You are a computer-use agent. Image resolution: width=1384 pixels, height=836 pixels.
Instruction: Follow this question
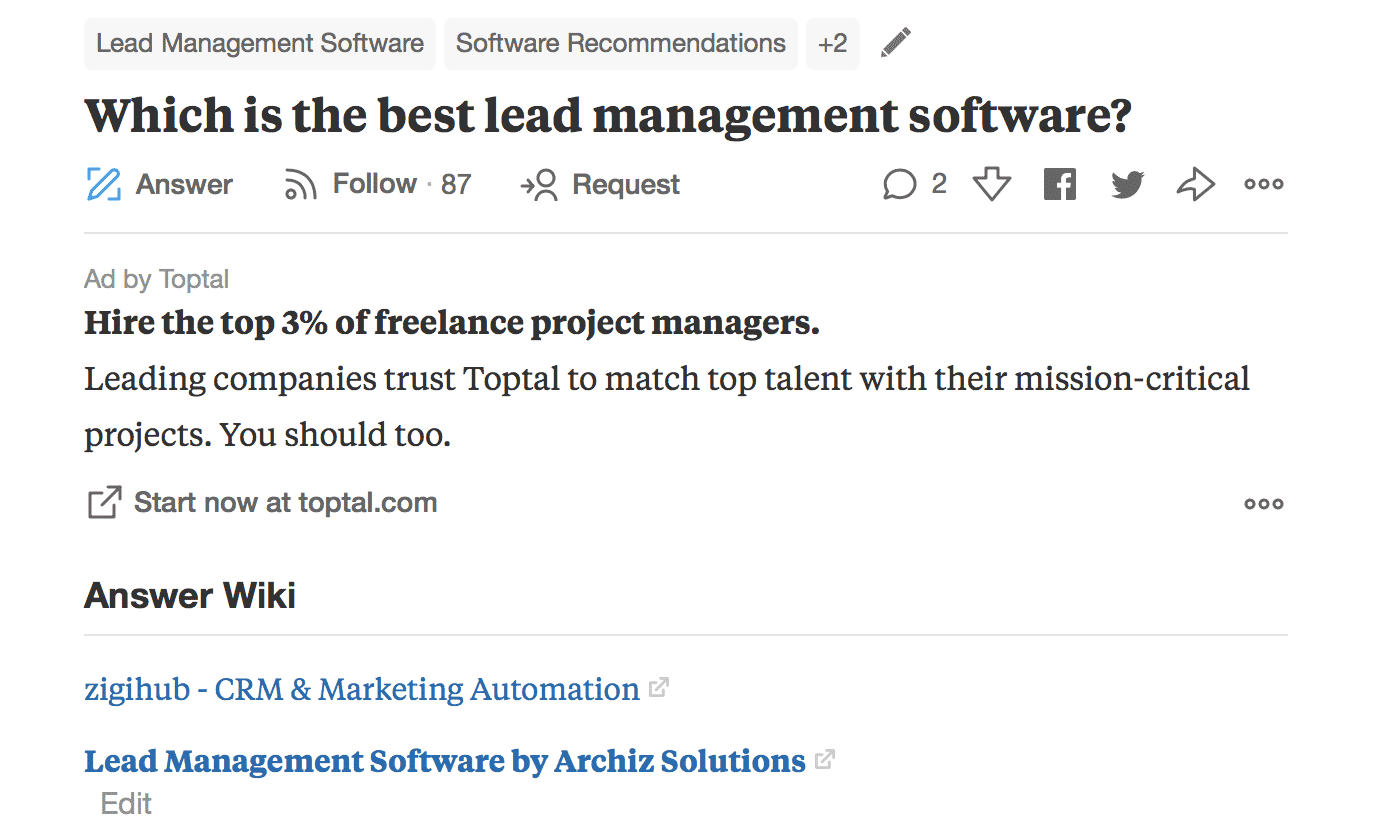[375, 184]
